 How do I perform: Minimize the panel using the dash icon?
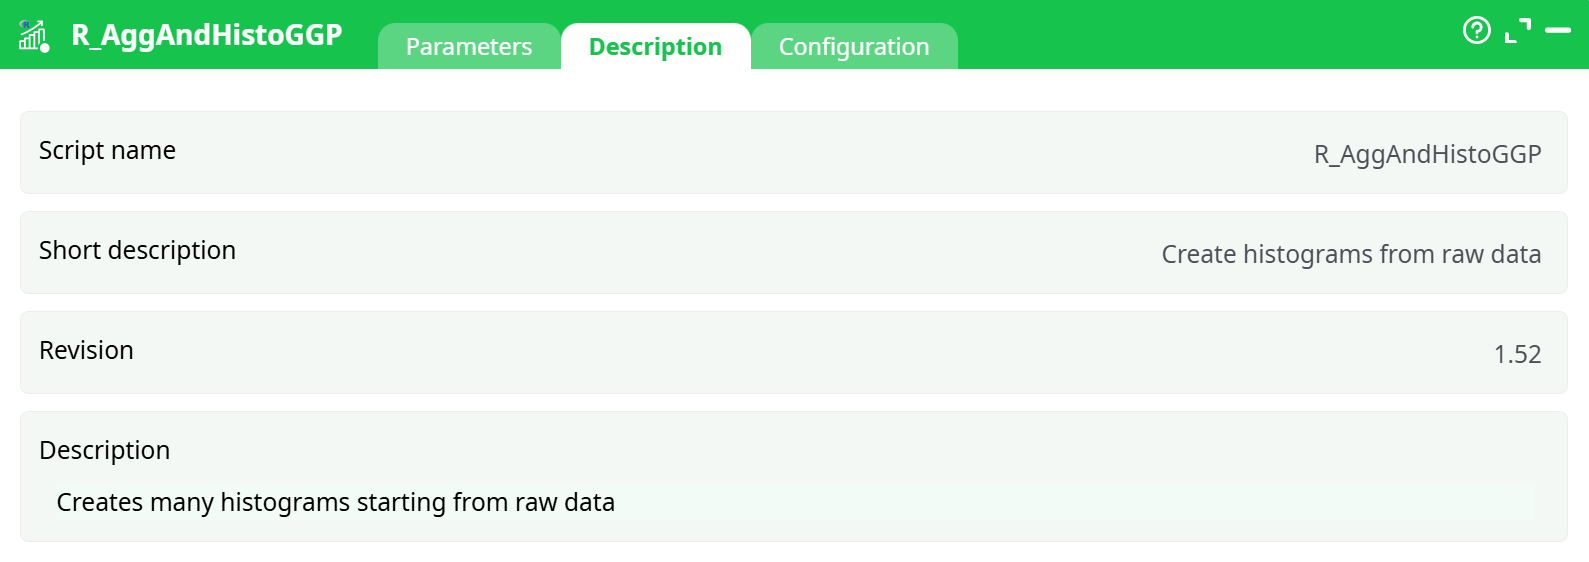pyautogui.click(x=1558, y=31)
